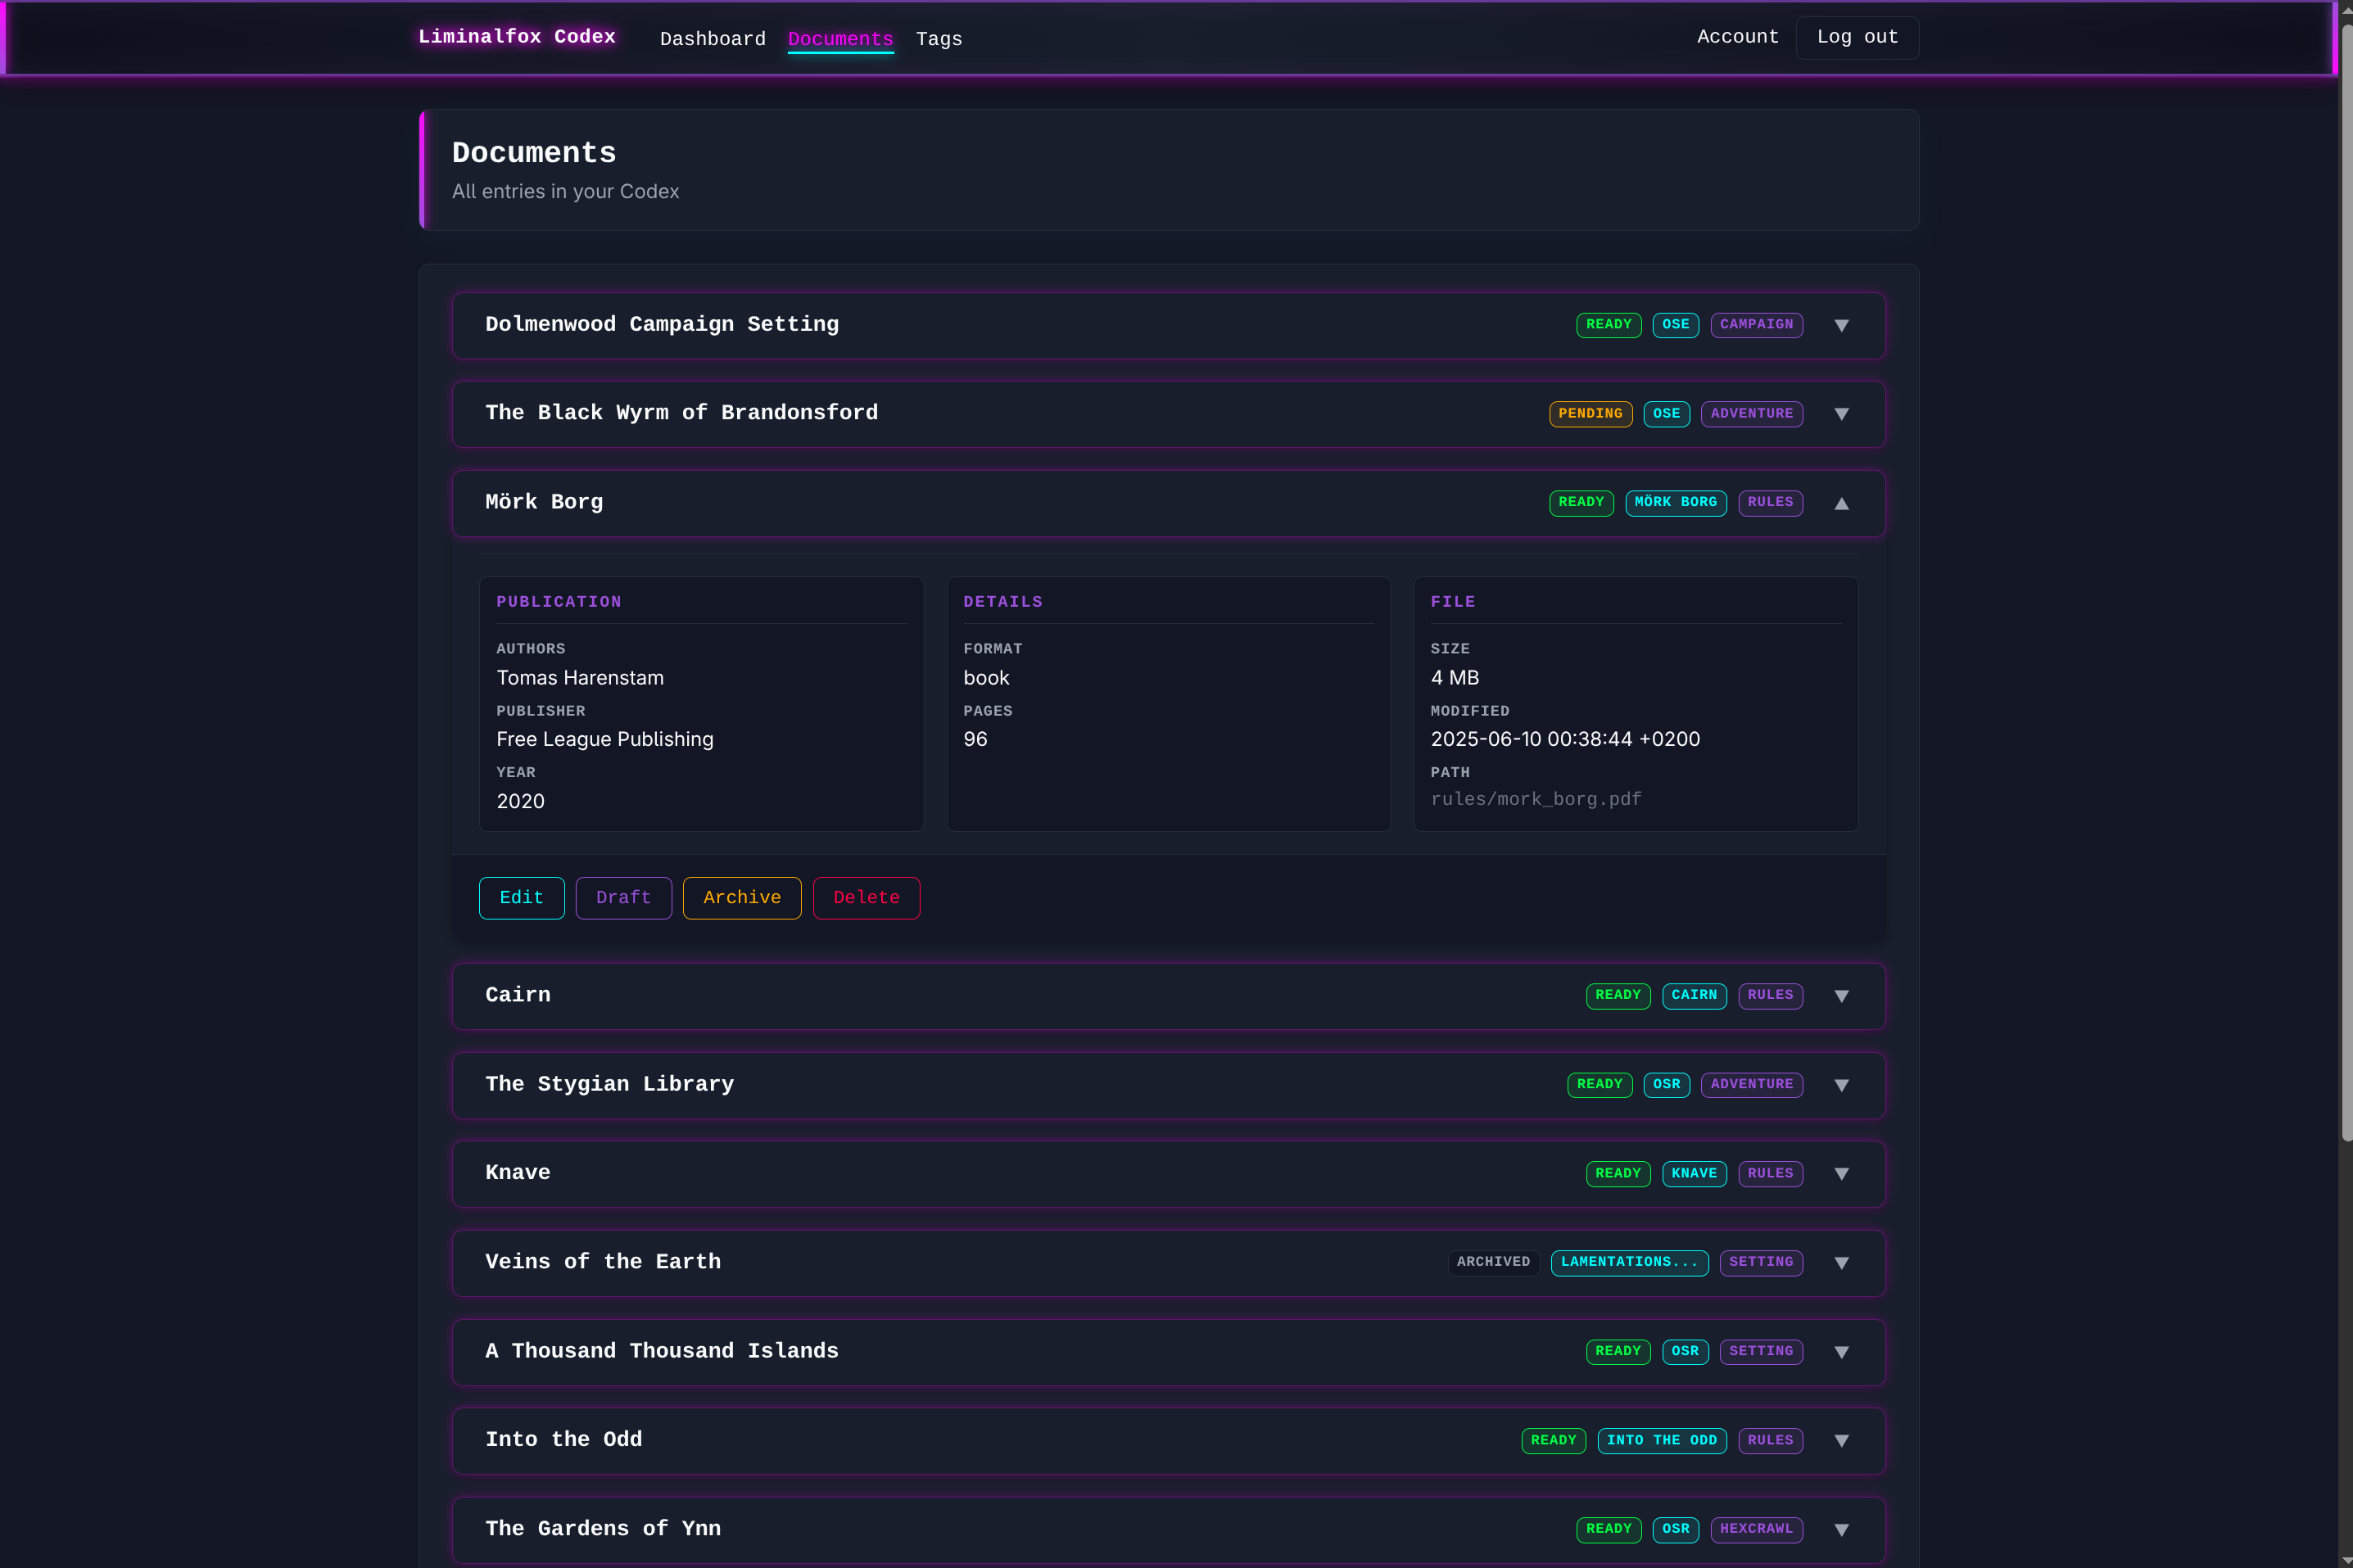Click The Stygian Library title
This screenshot has width=2353, height=1568.
[609, 1084]
